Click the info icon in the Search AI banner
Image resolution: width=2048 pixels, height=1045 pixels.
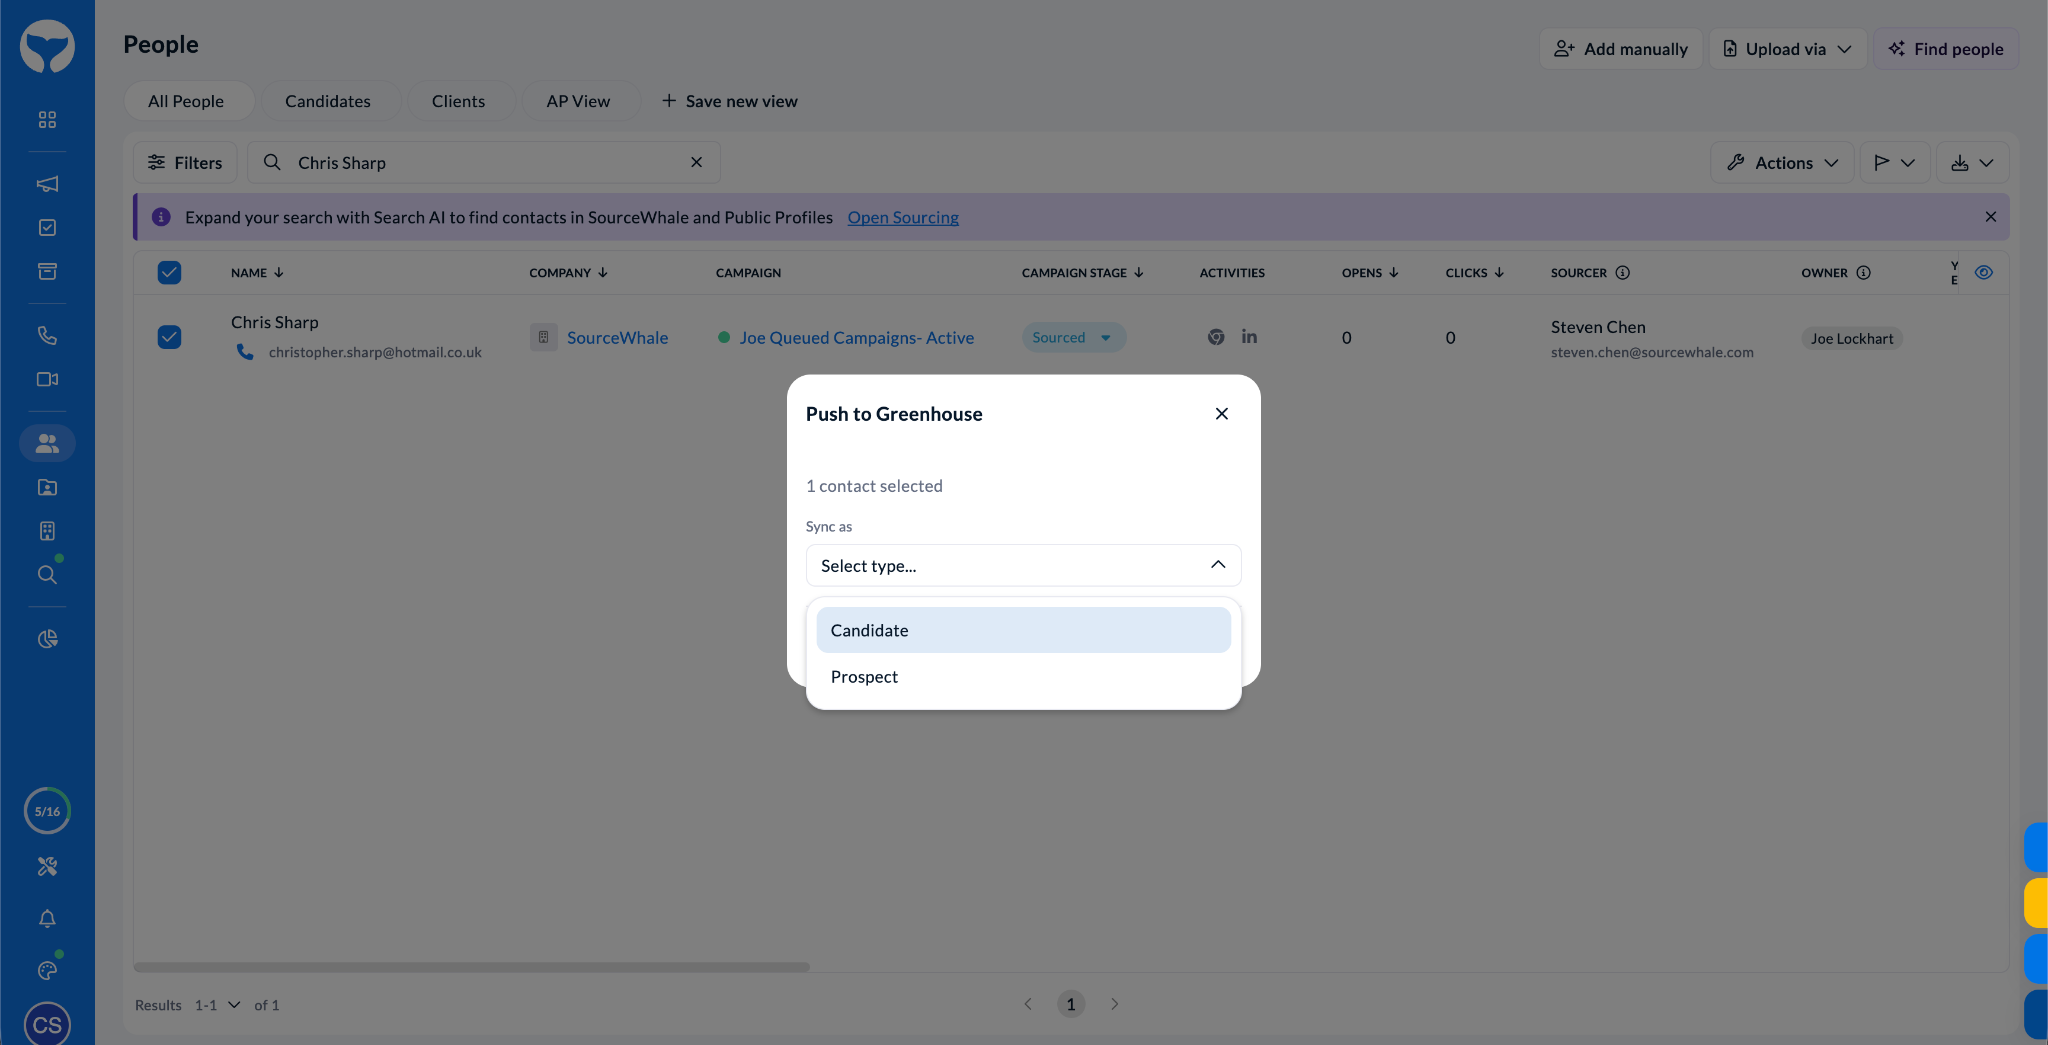[x=161, y=217]
